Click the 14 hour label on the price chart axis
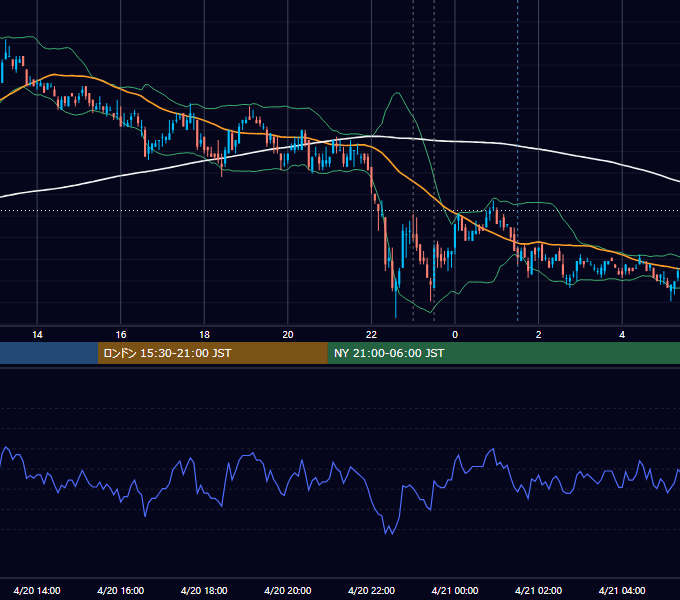This screenshot has height=600, width=680. click(37, 335)
